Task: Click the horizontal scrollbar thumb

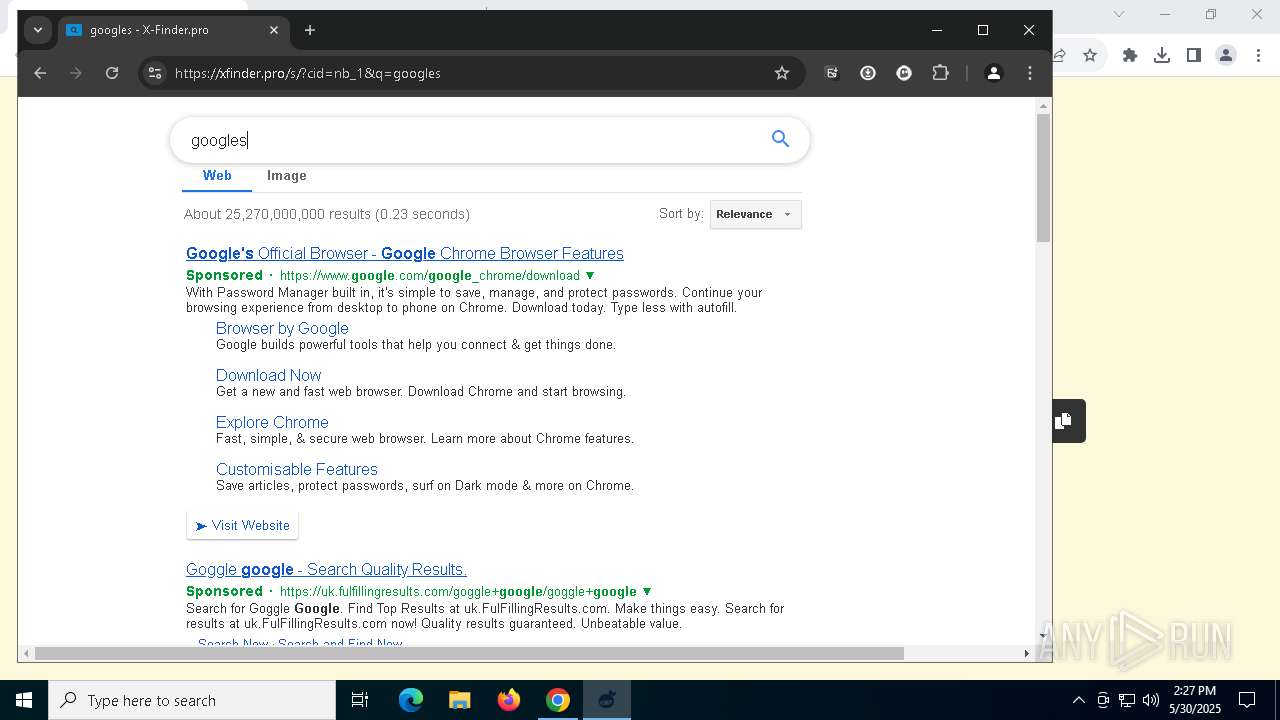Action: pyautogui.click(x=469, y=653)
